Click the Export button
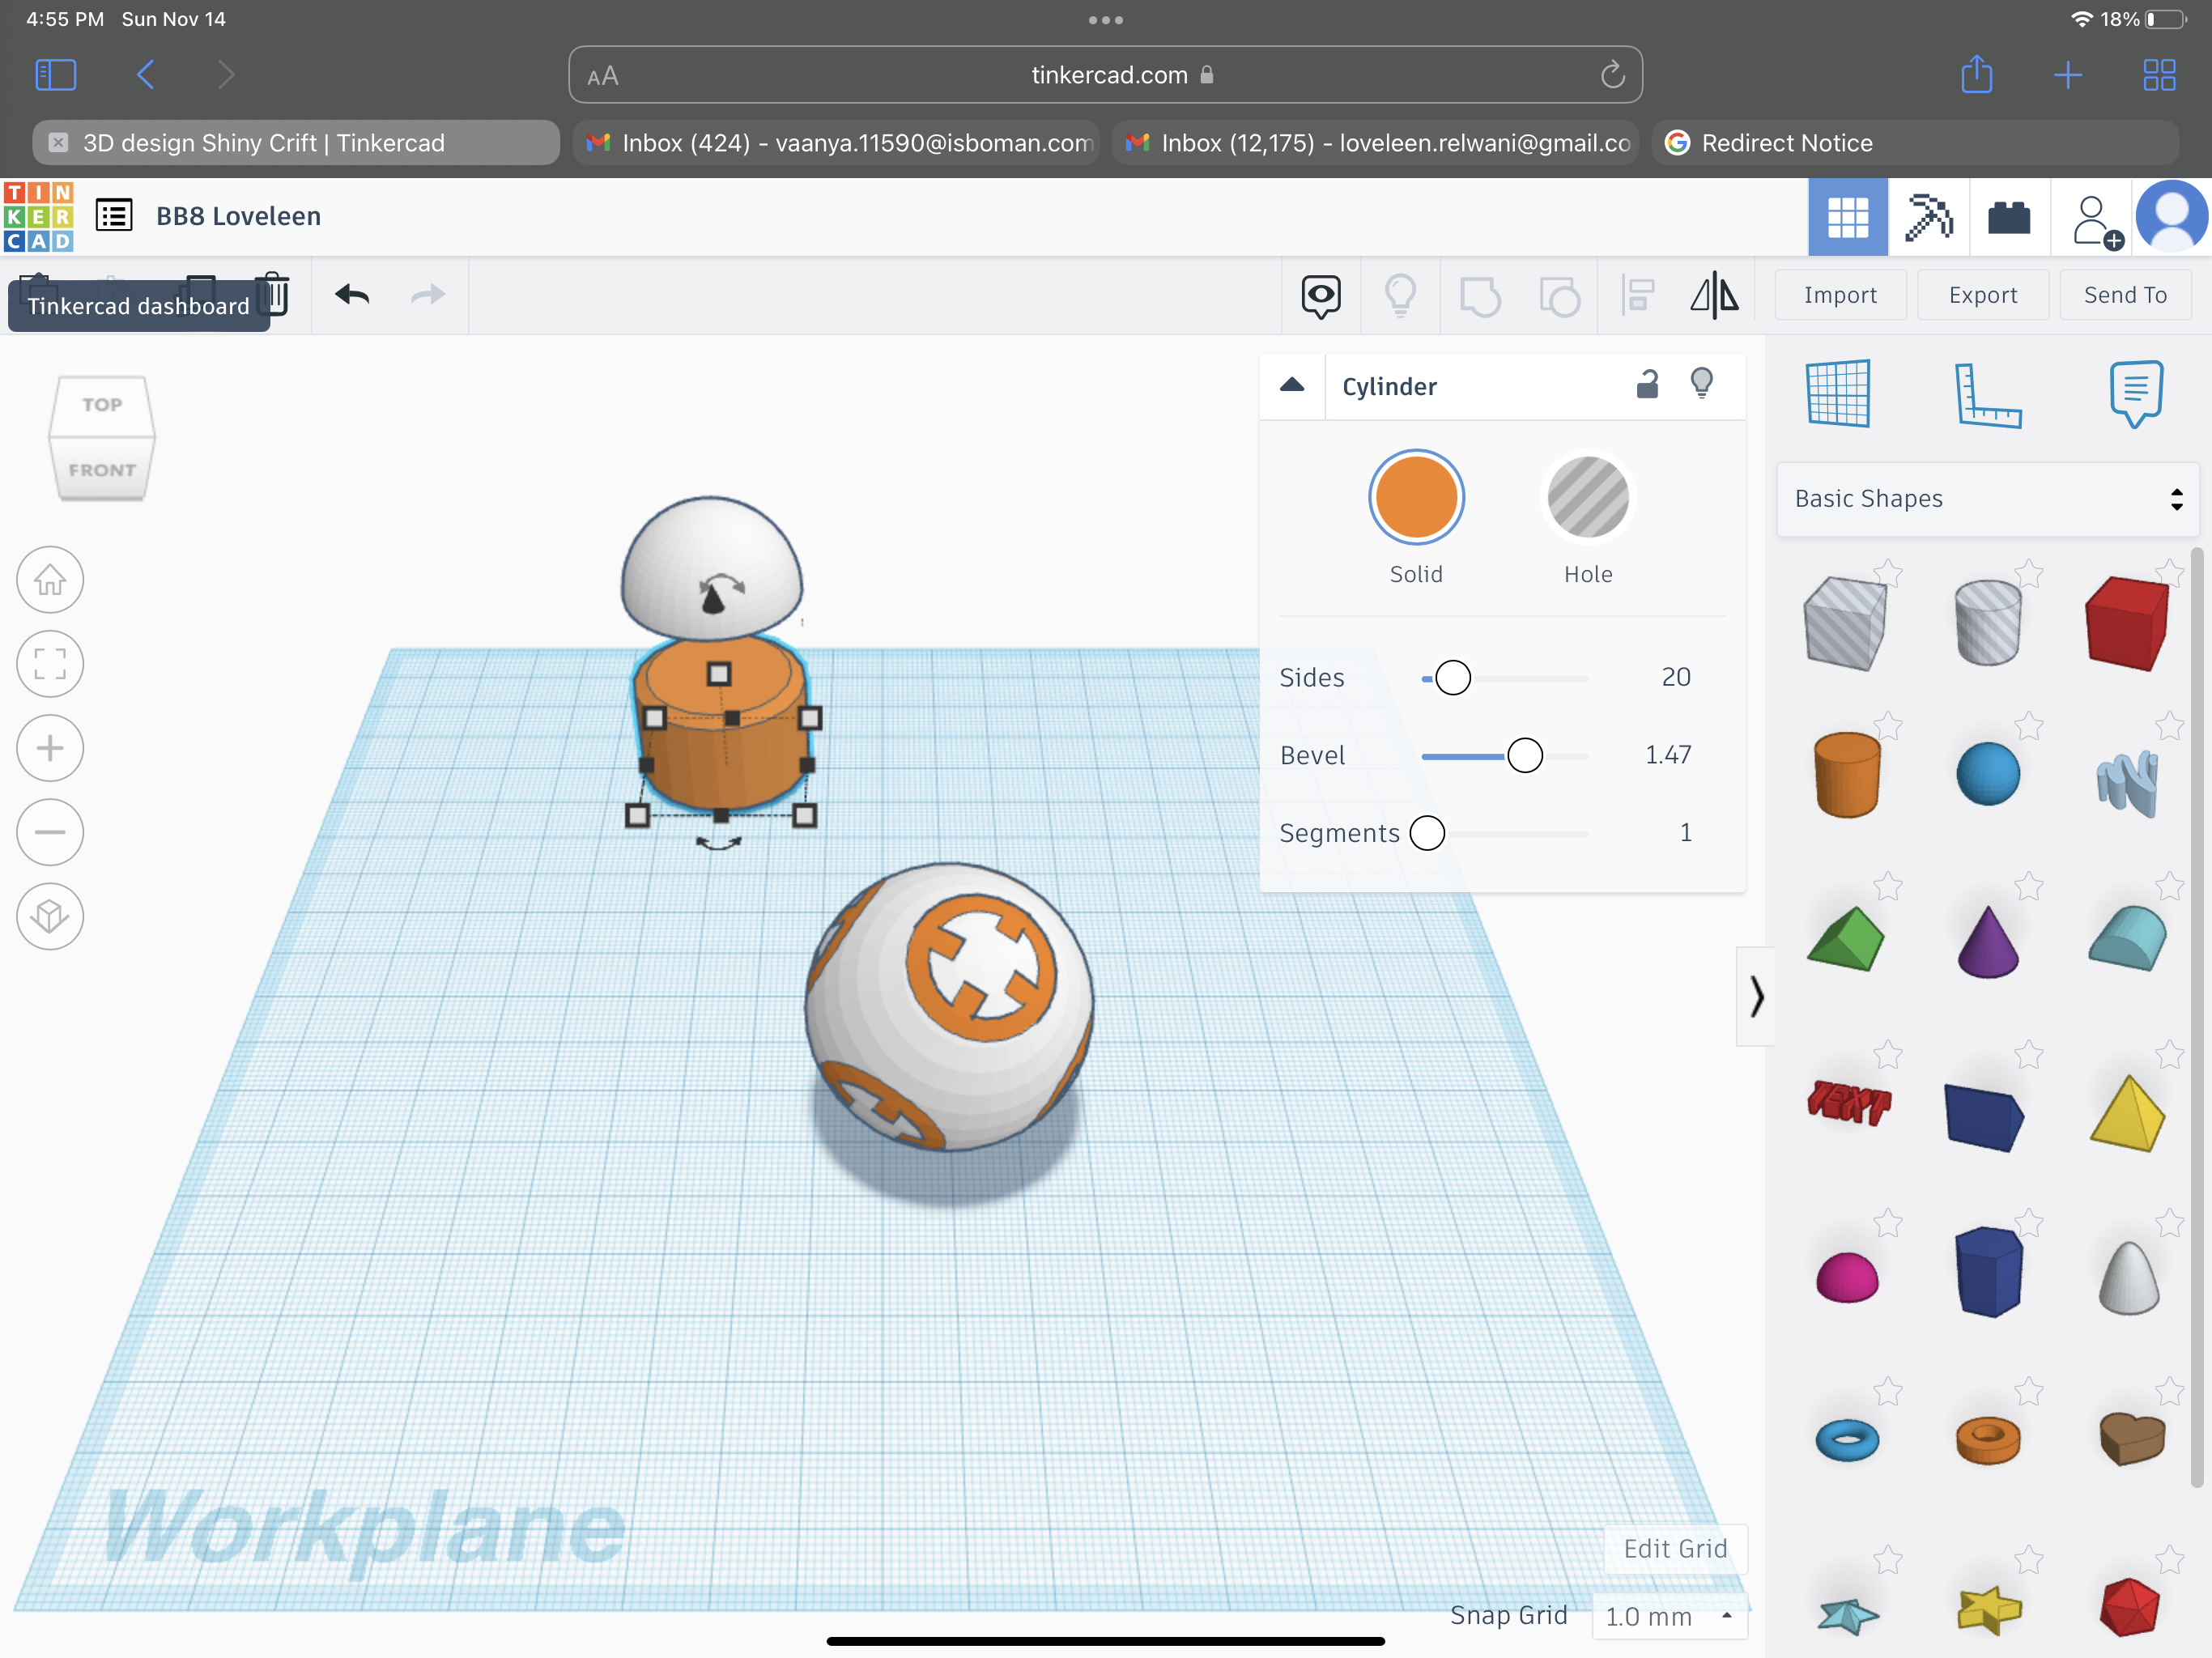 [x=1982, y=295]
